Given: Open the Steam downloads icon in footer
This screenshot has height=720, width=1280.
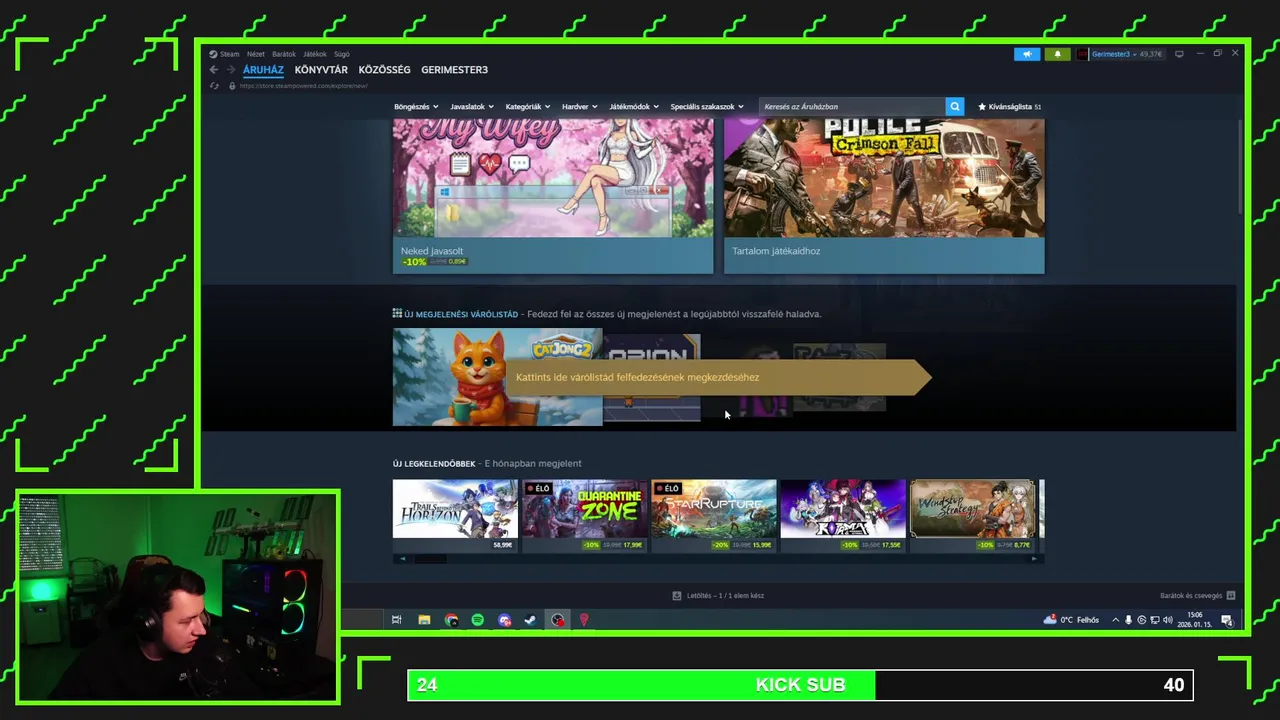Looking at the screenshot, I should click(677, 595).
